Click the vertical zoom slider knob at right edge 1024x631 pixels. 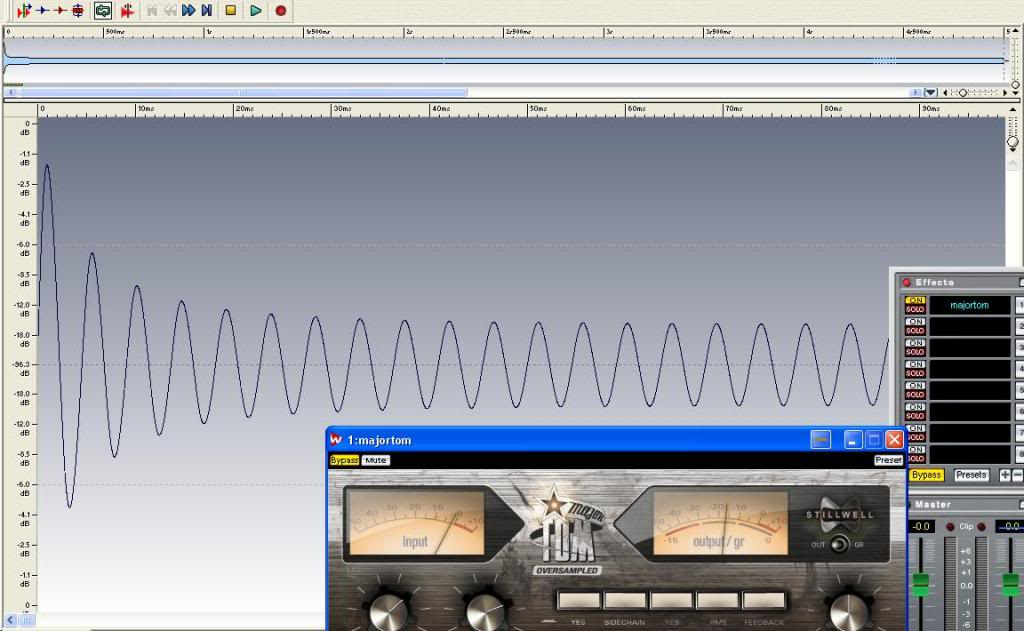coord(1013,142)
